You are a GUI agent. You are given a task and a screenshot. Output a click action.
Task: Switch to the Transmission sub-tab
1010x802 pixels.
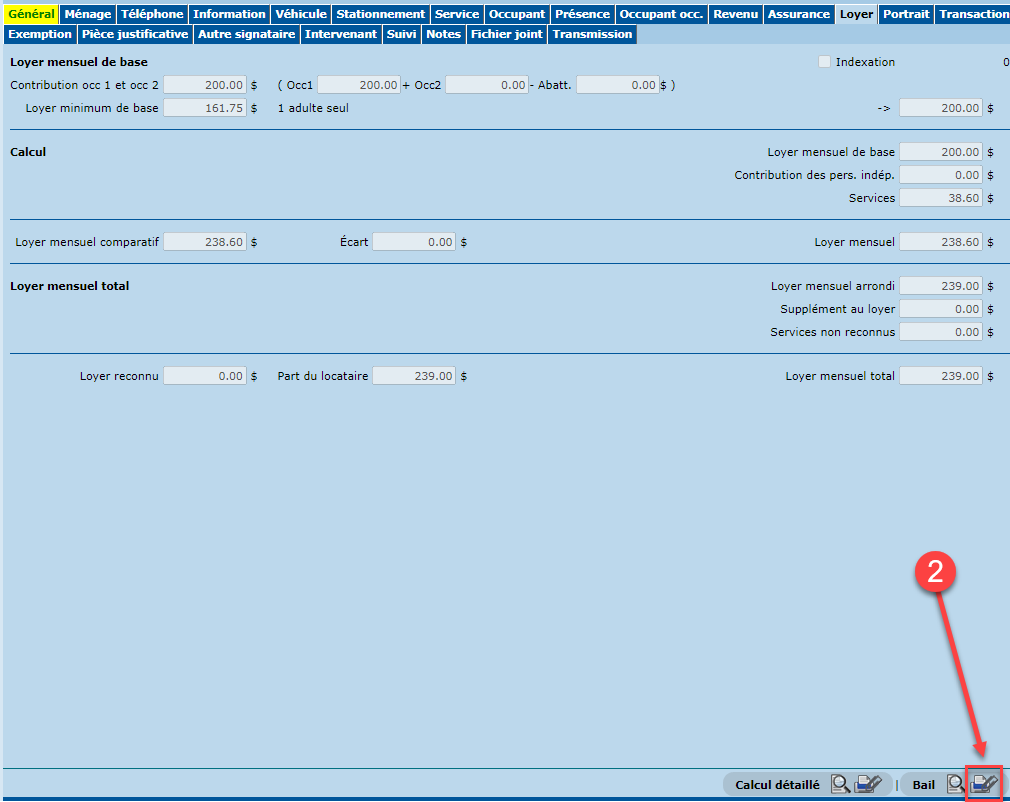[592, 34]
